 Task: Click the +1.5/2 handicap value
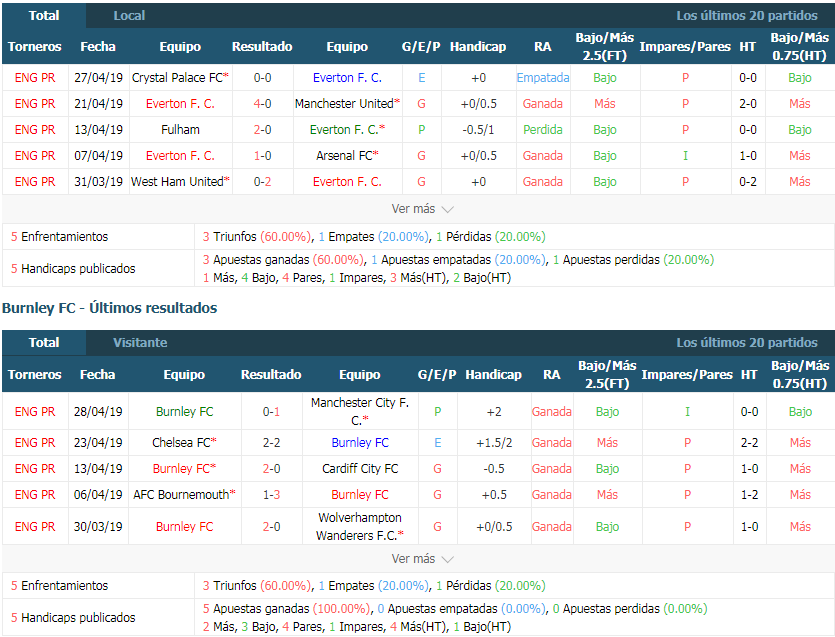[x=494, y=443]
